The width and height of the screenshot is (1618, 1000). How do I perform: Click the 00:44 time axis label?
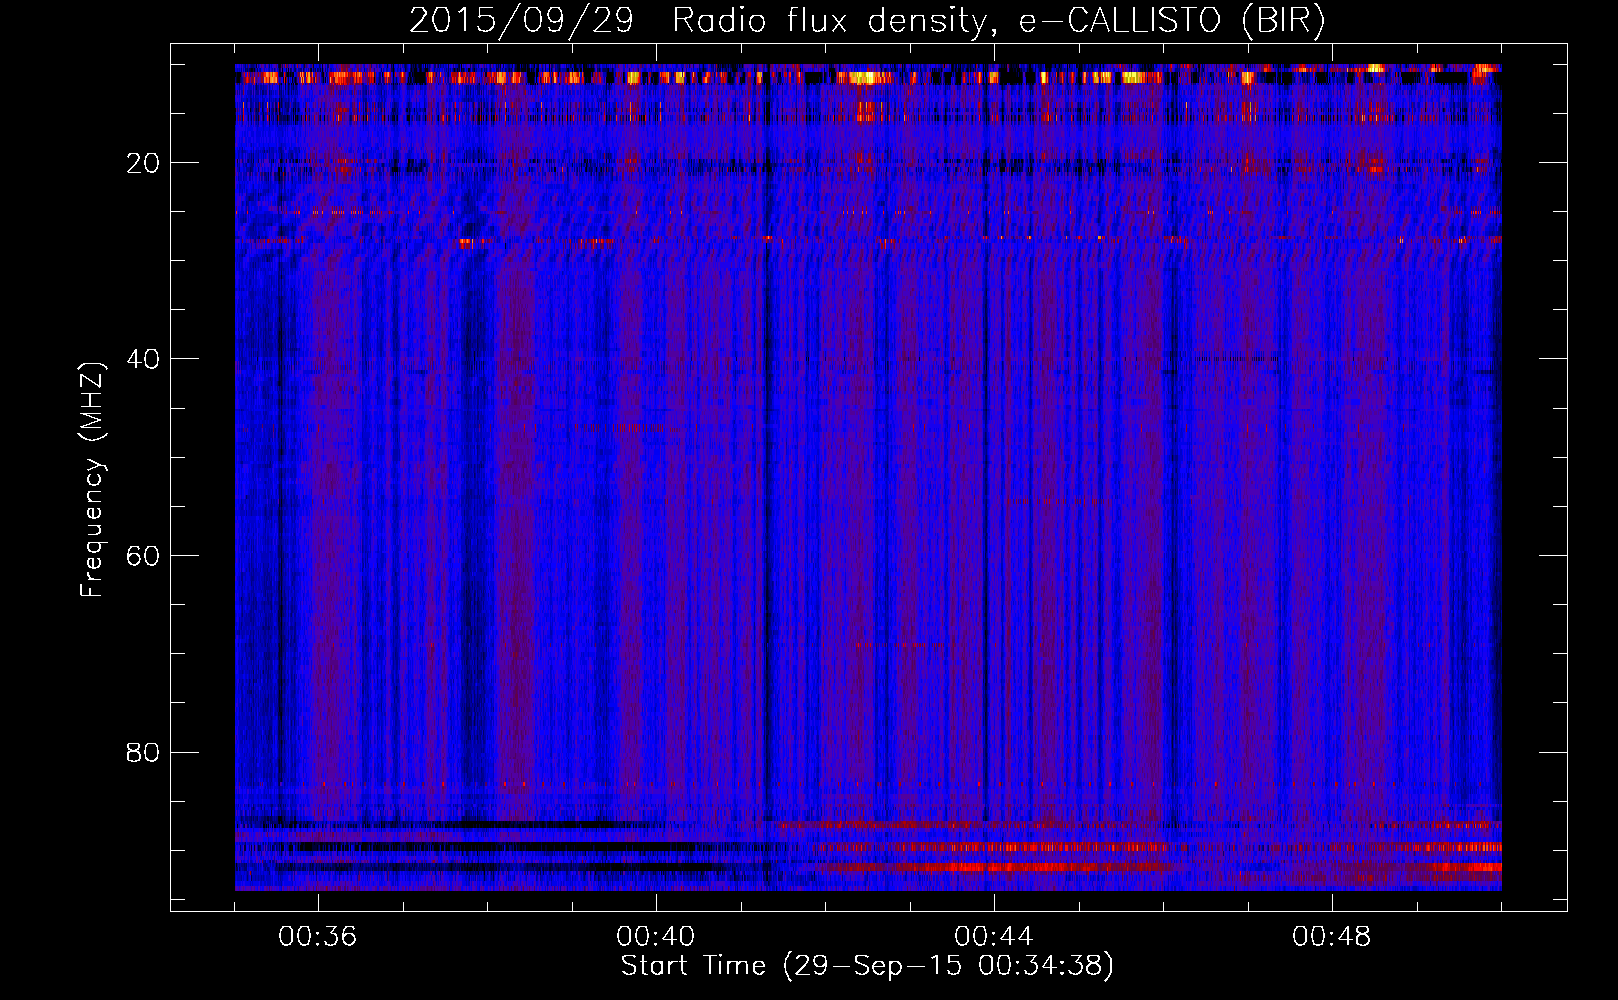[993, 937]
